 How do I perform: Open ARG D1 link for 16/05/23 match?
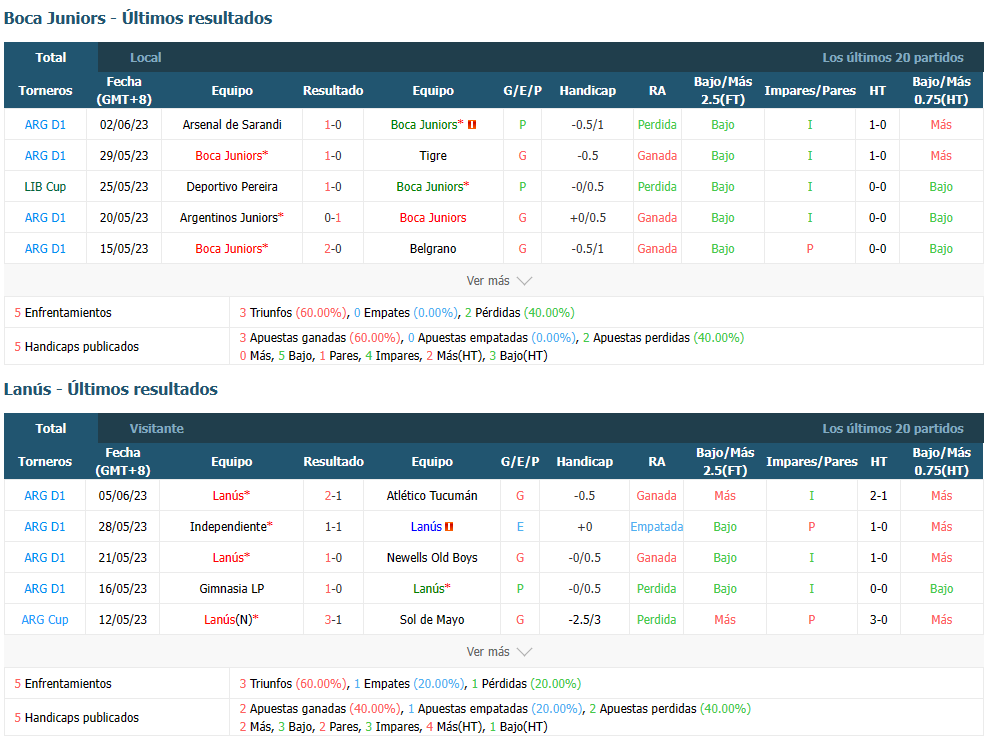click(44, 589)
